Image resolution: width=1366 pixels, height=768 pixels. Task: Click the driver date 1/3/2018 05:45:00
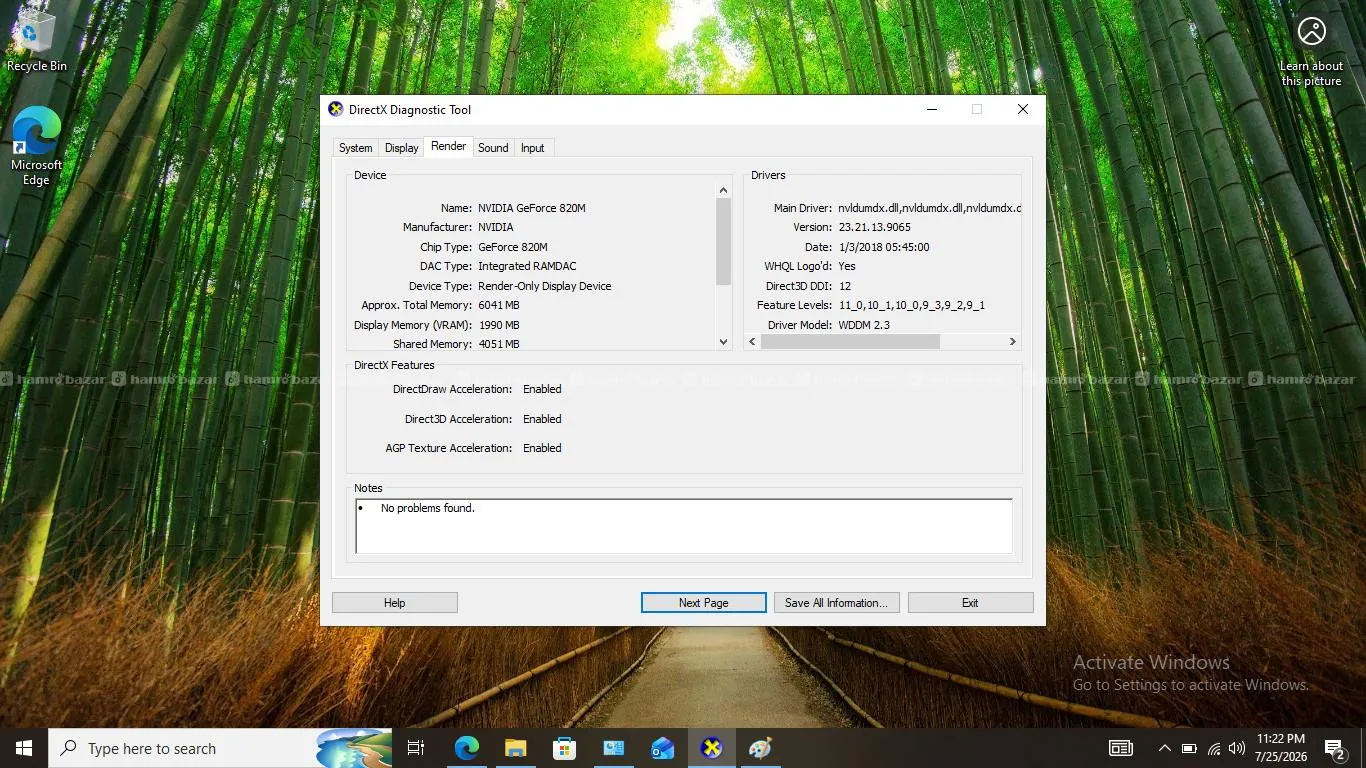(884, 247)
